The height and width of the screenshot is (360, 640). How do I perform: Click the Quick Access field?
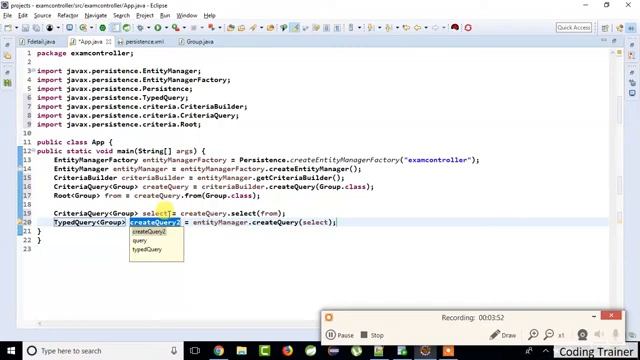[573, 28]
